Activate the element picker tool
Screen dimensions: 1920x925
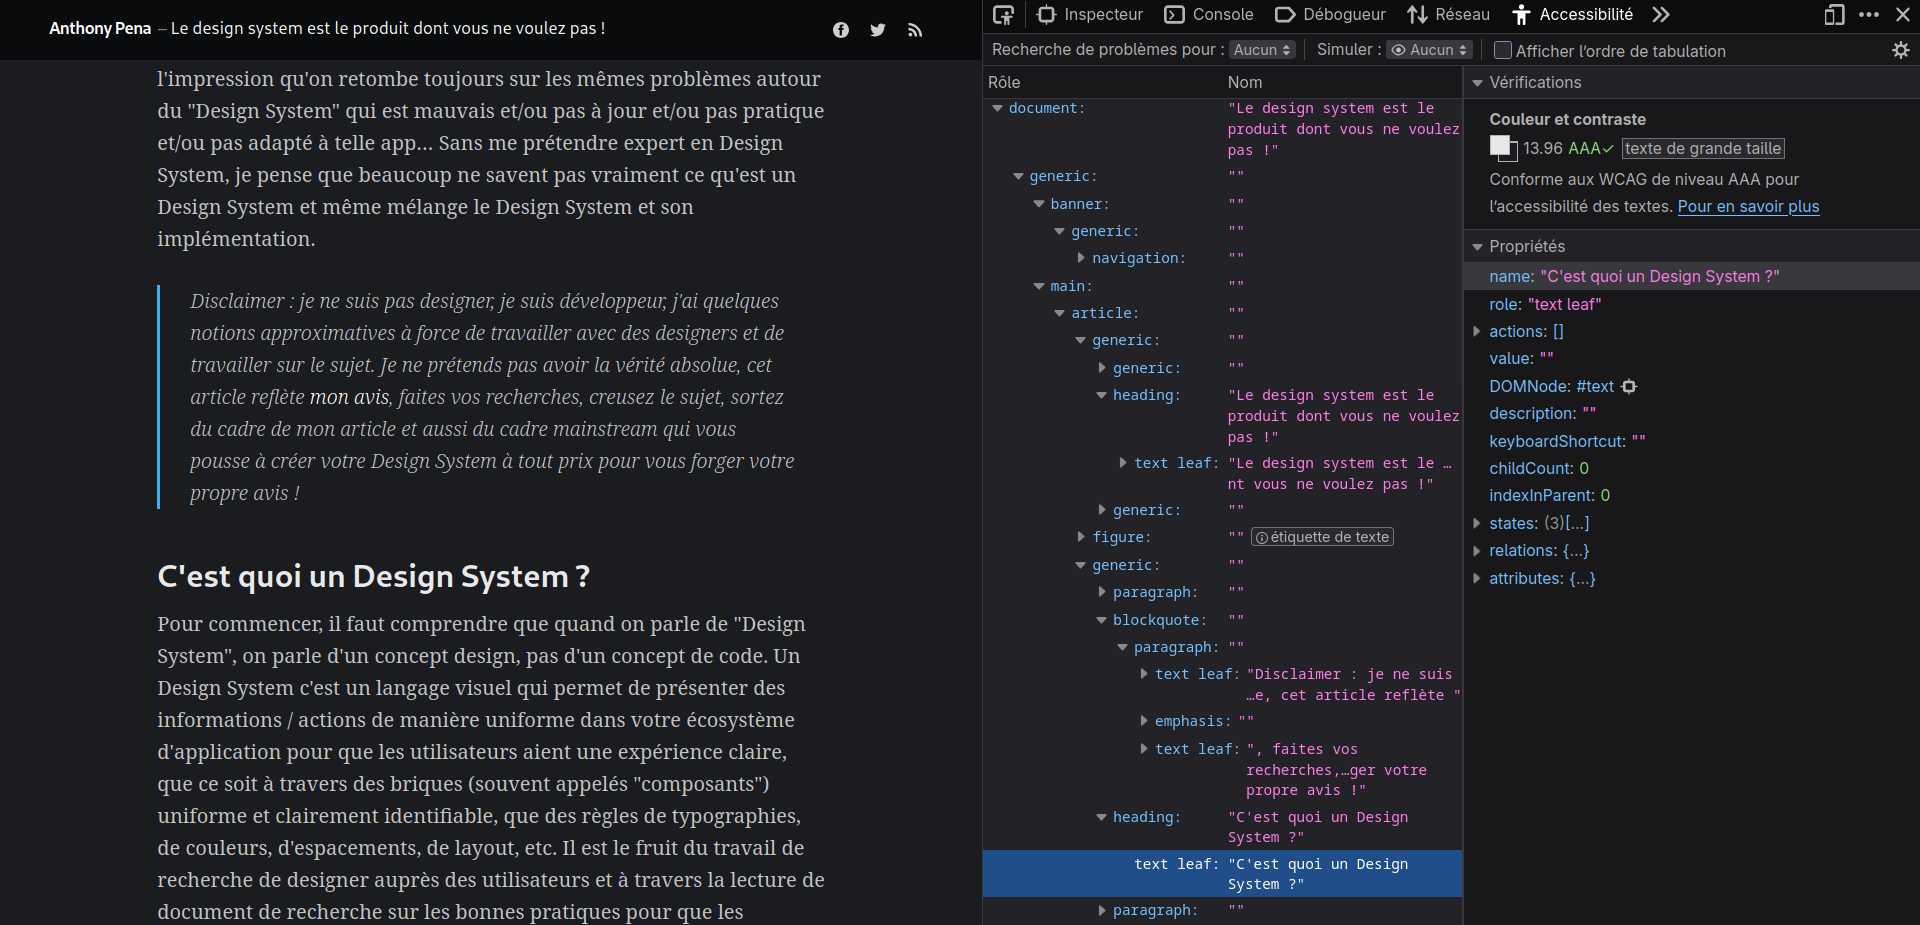[1003, 14]
